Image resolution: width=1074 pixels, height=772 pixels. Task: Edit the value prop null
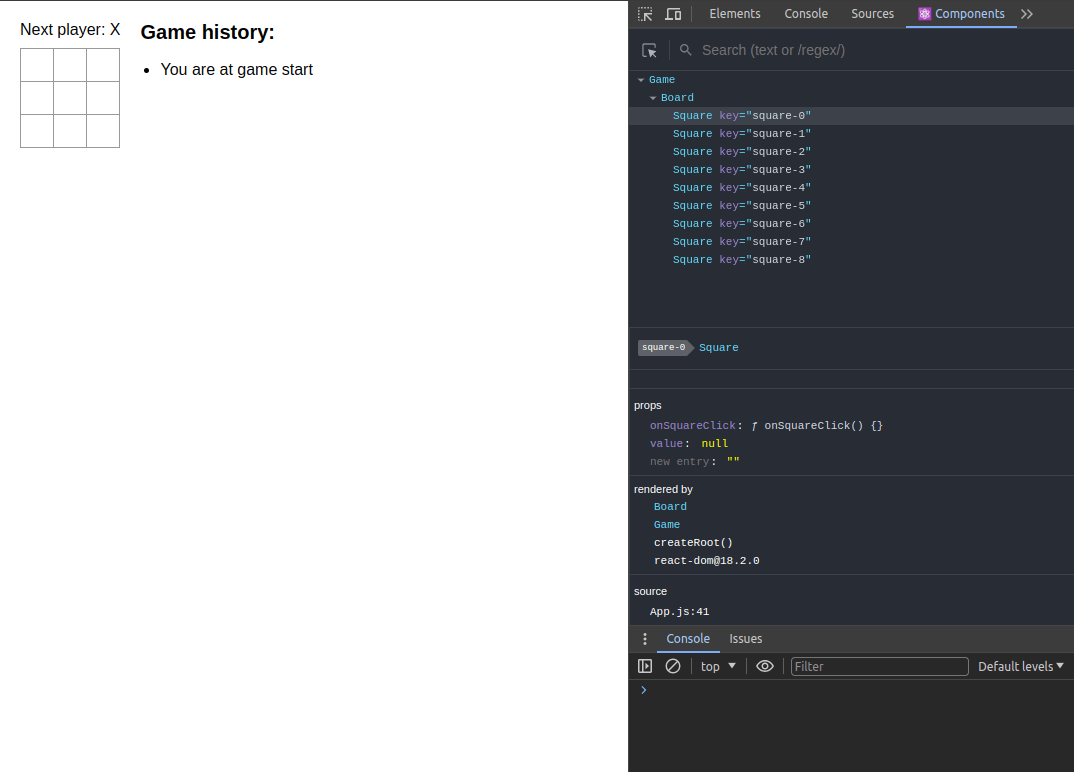[x=714, y=444]
